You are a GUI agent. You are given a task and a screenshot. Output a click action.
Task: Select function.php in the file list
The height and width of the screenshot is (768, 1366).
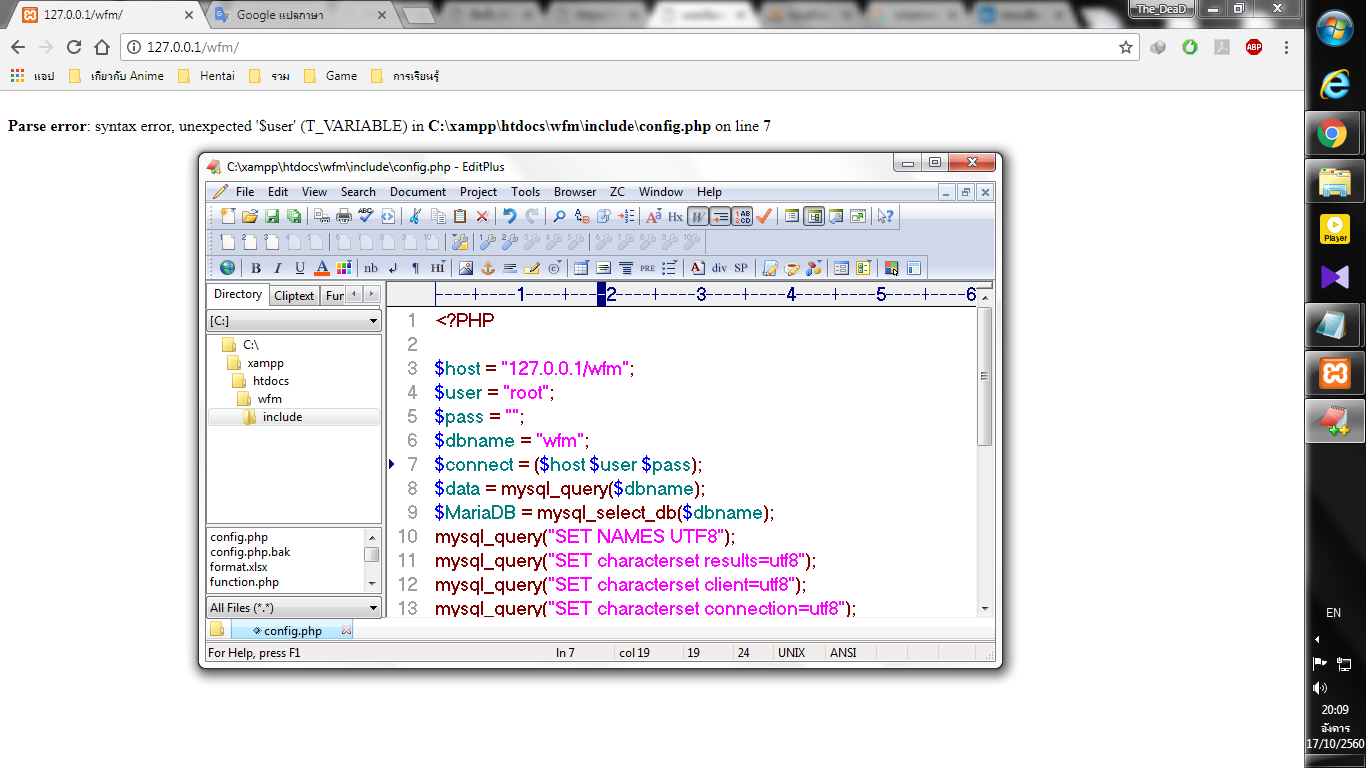coord(244,582)
